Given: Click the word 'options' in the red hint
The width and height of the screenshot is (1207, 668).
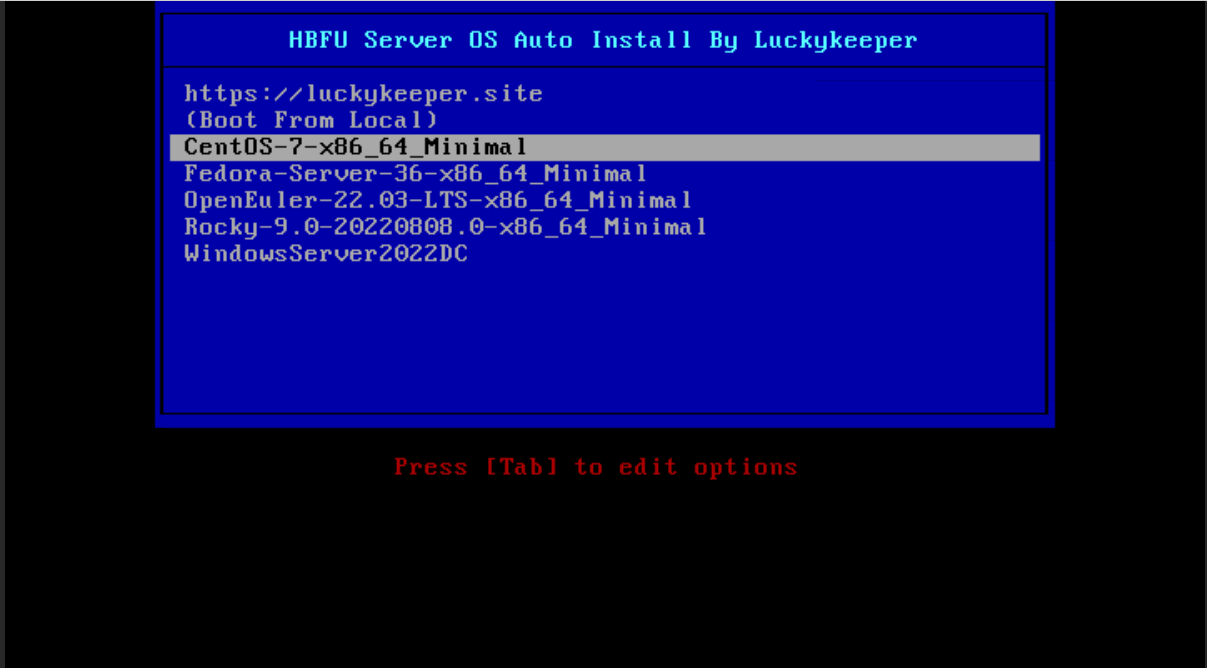Looking at the screenshot, I should click(x=745, y=467).
